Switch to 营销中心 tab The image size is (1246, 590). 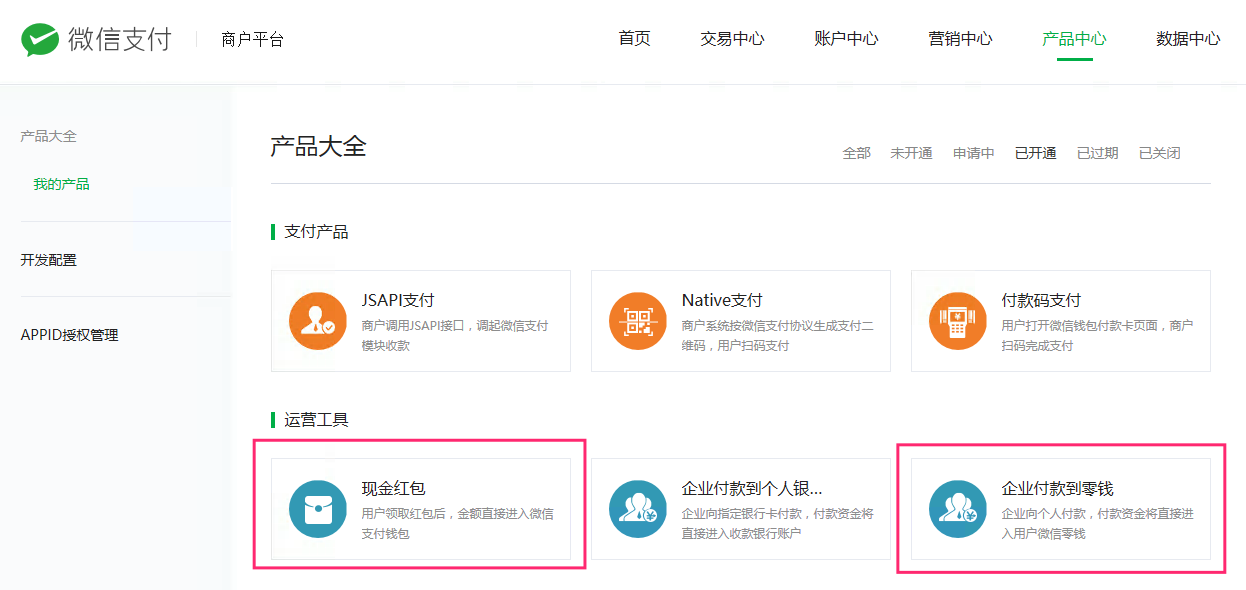[x=960, y=39]
